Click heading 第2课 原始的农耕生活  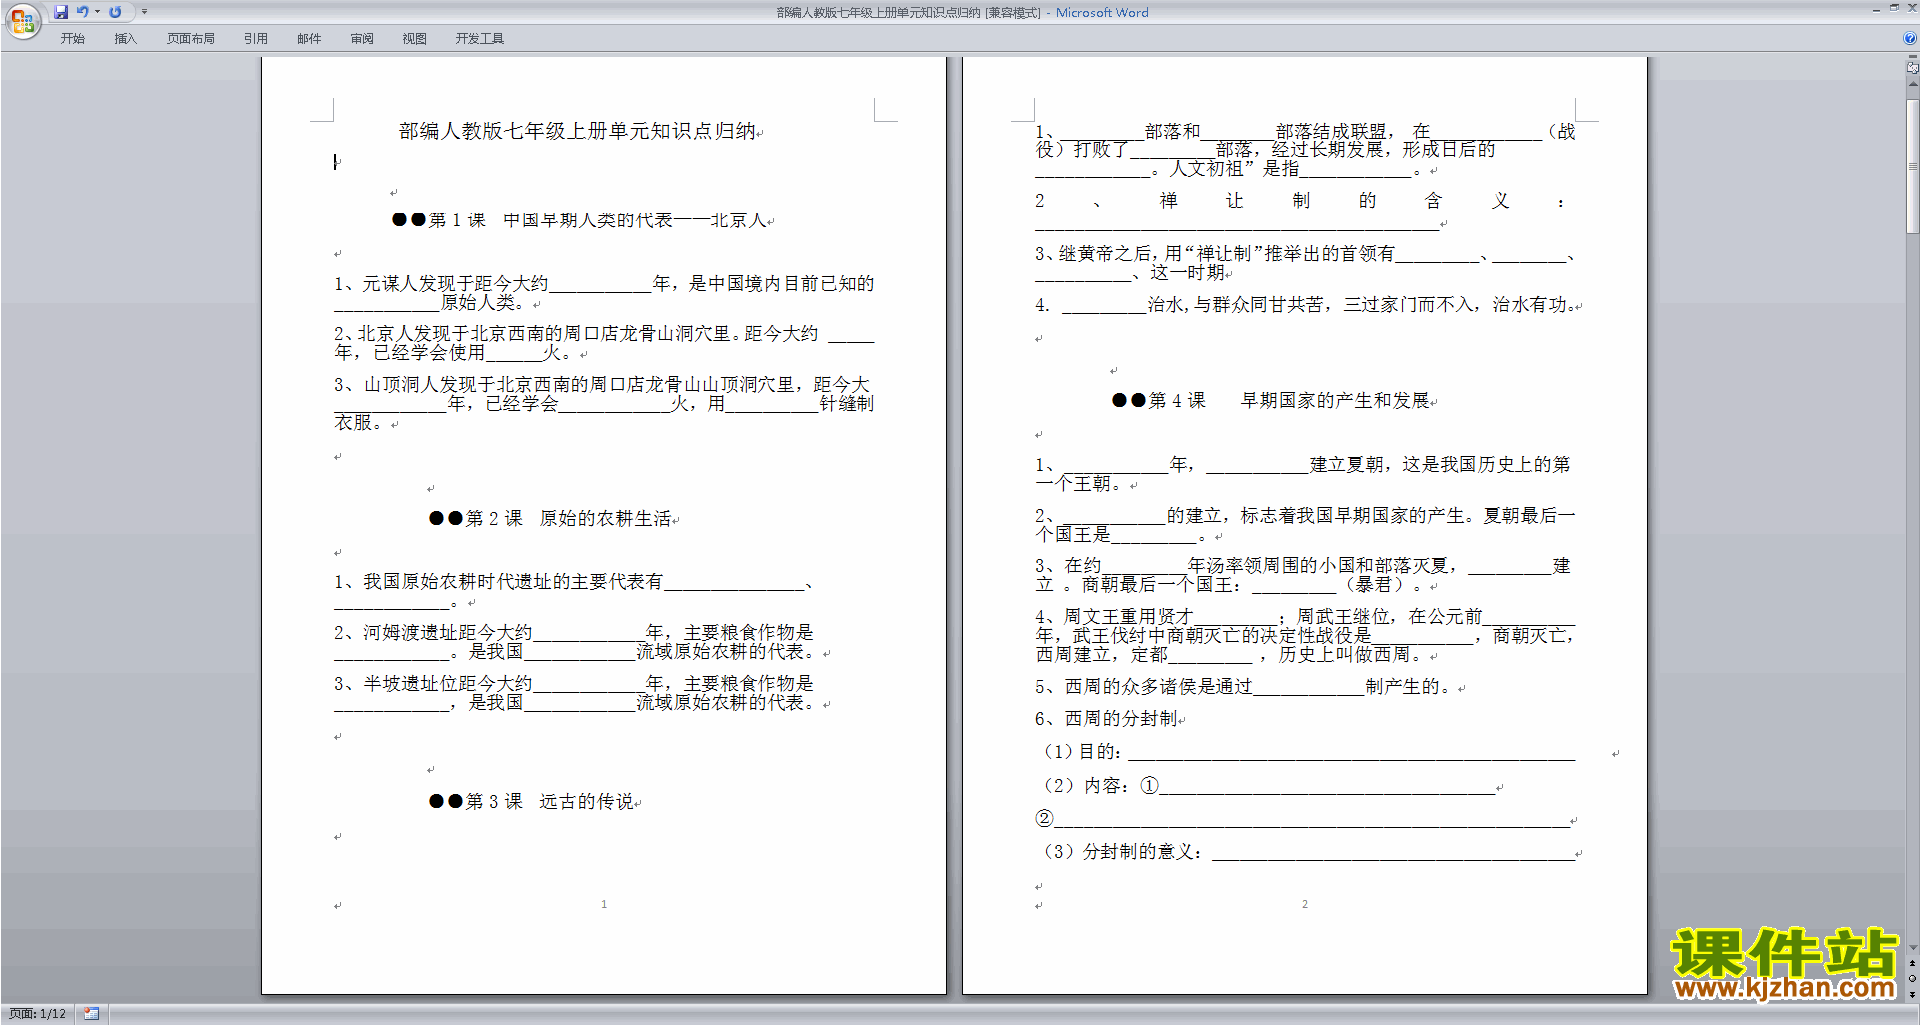tap(551, 518)
